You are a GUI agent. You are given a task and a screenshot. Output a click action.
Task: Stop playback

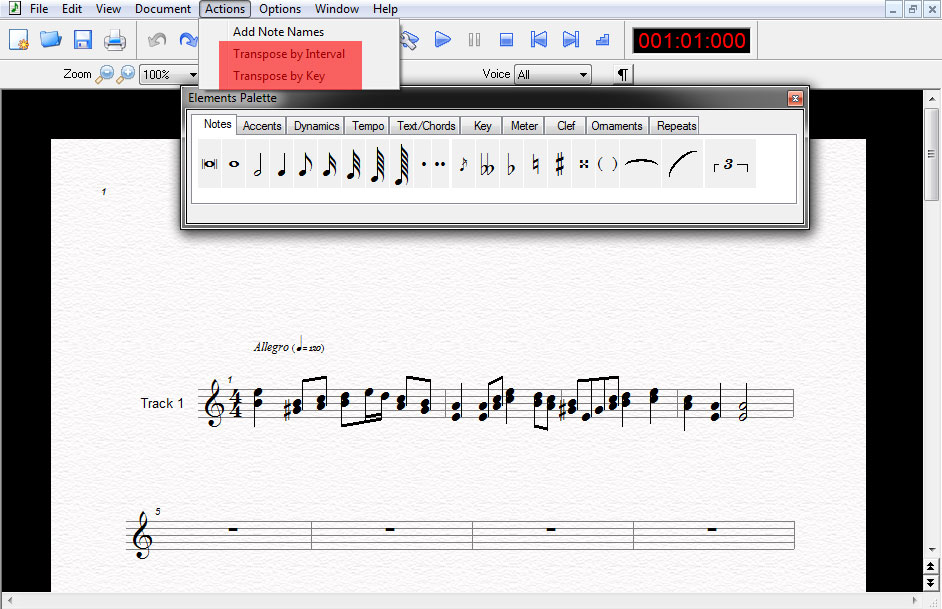(506, 40)
